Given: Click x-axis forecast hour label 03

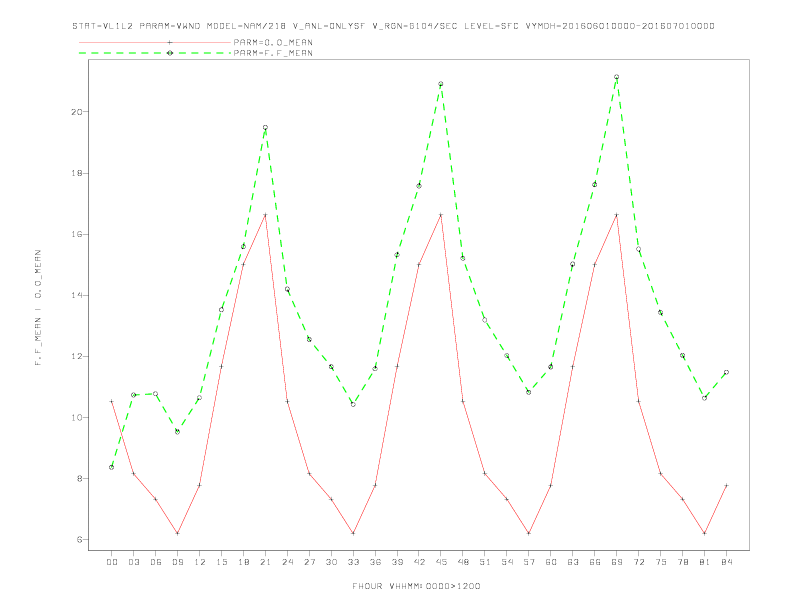Looking at the screenshot, I should pos(133,562).
